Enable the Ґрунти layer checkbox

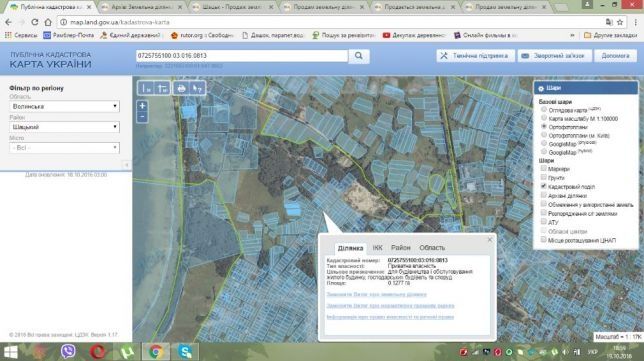[x=544, y=177]
